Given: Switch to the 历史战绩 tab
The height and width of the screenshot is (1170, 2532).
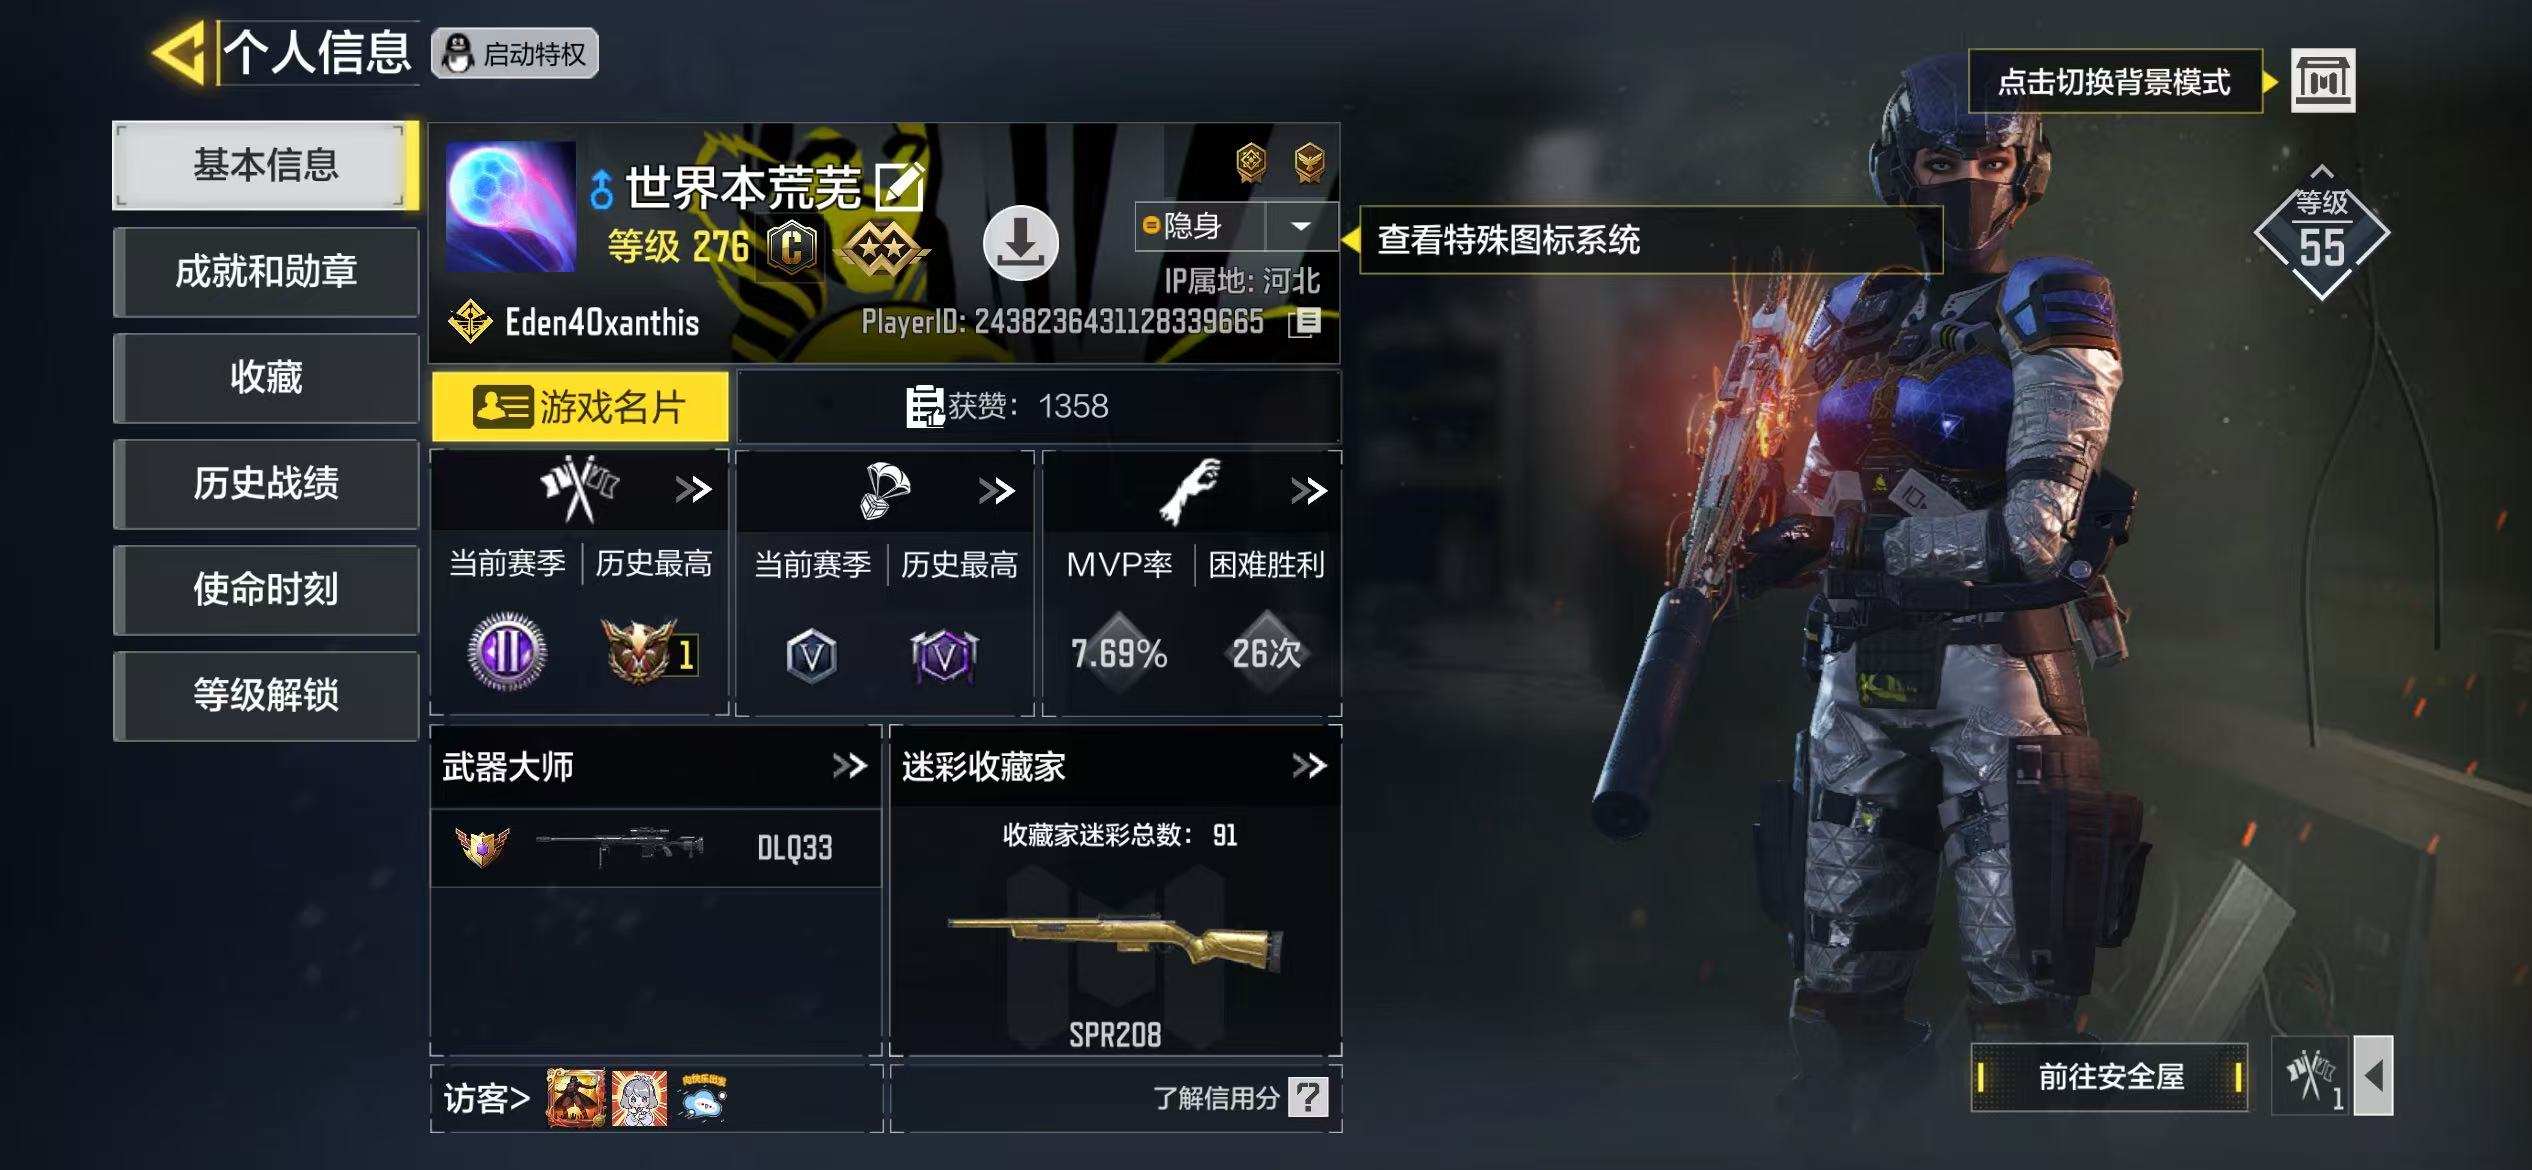Looking at the screenshot, I should point(266,483).
